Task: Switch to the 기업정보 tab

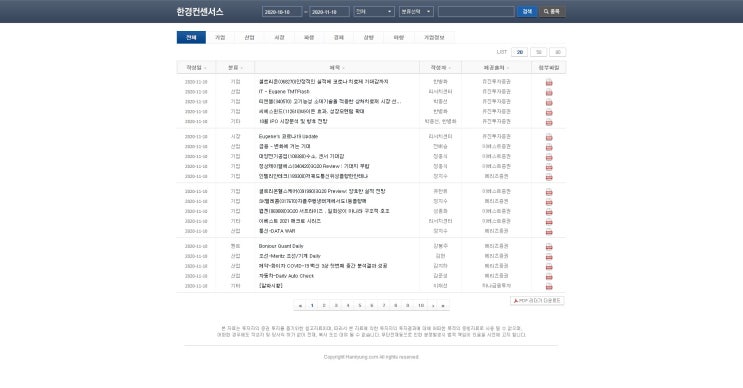Action: pyautogui.click(x=434, y=37)
